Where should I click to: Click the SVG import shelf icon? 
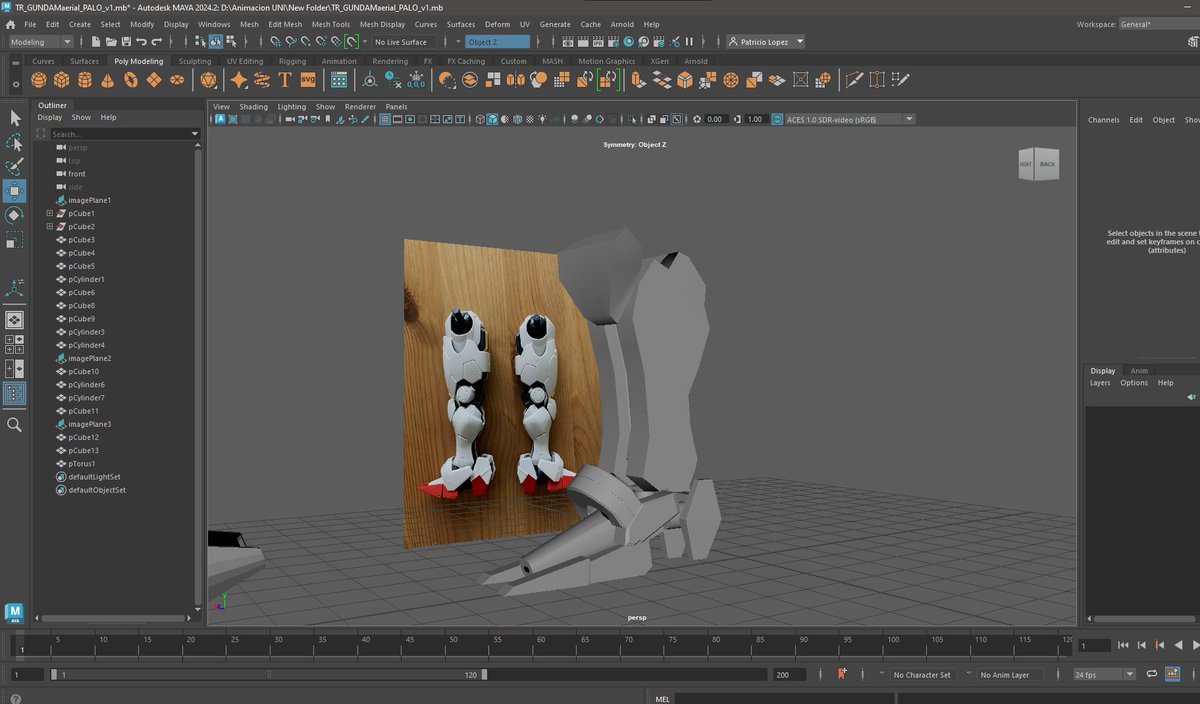[308, 80]
